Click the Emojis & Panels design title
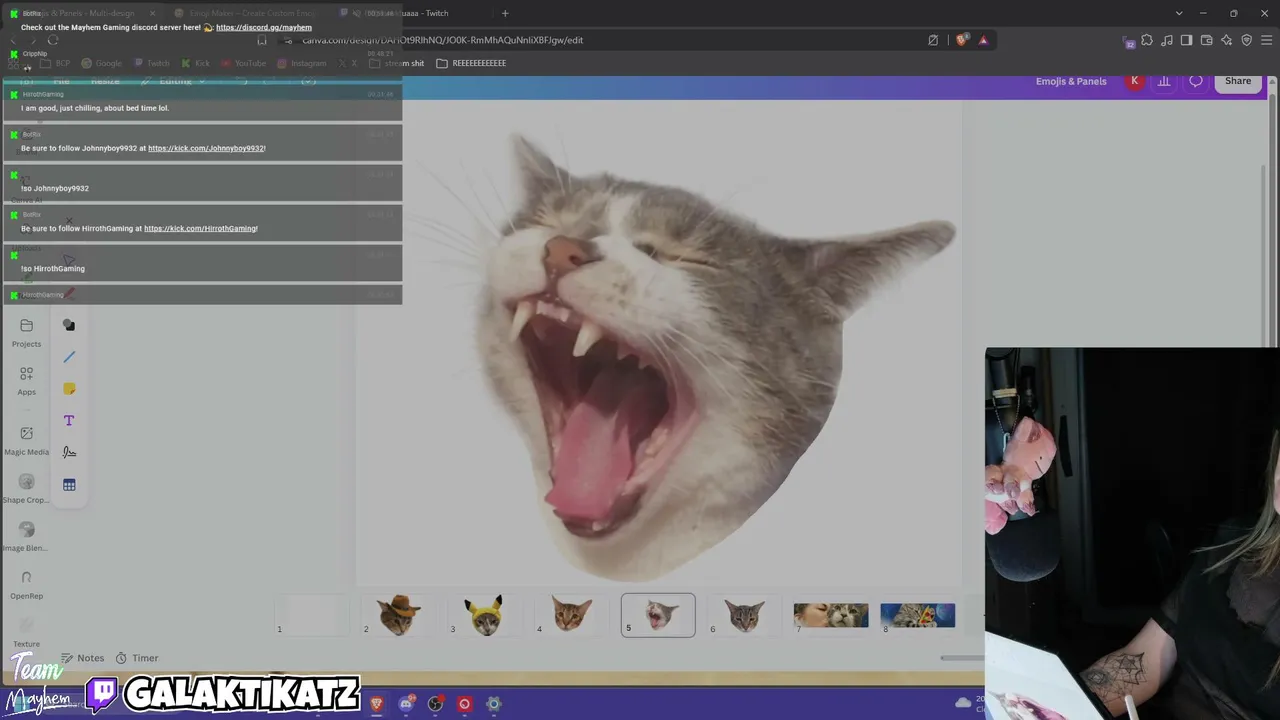This screenshot has width=1280, height=720. [x=1071, y=81]
